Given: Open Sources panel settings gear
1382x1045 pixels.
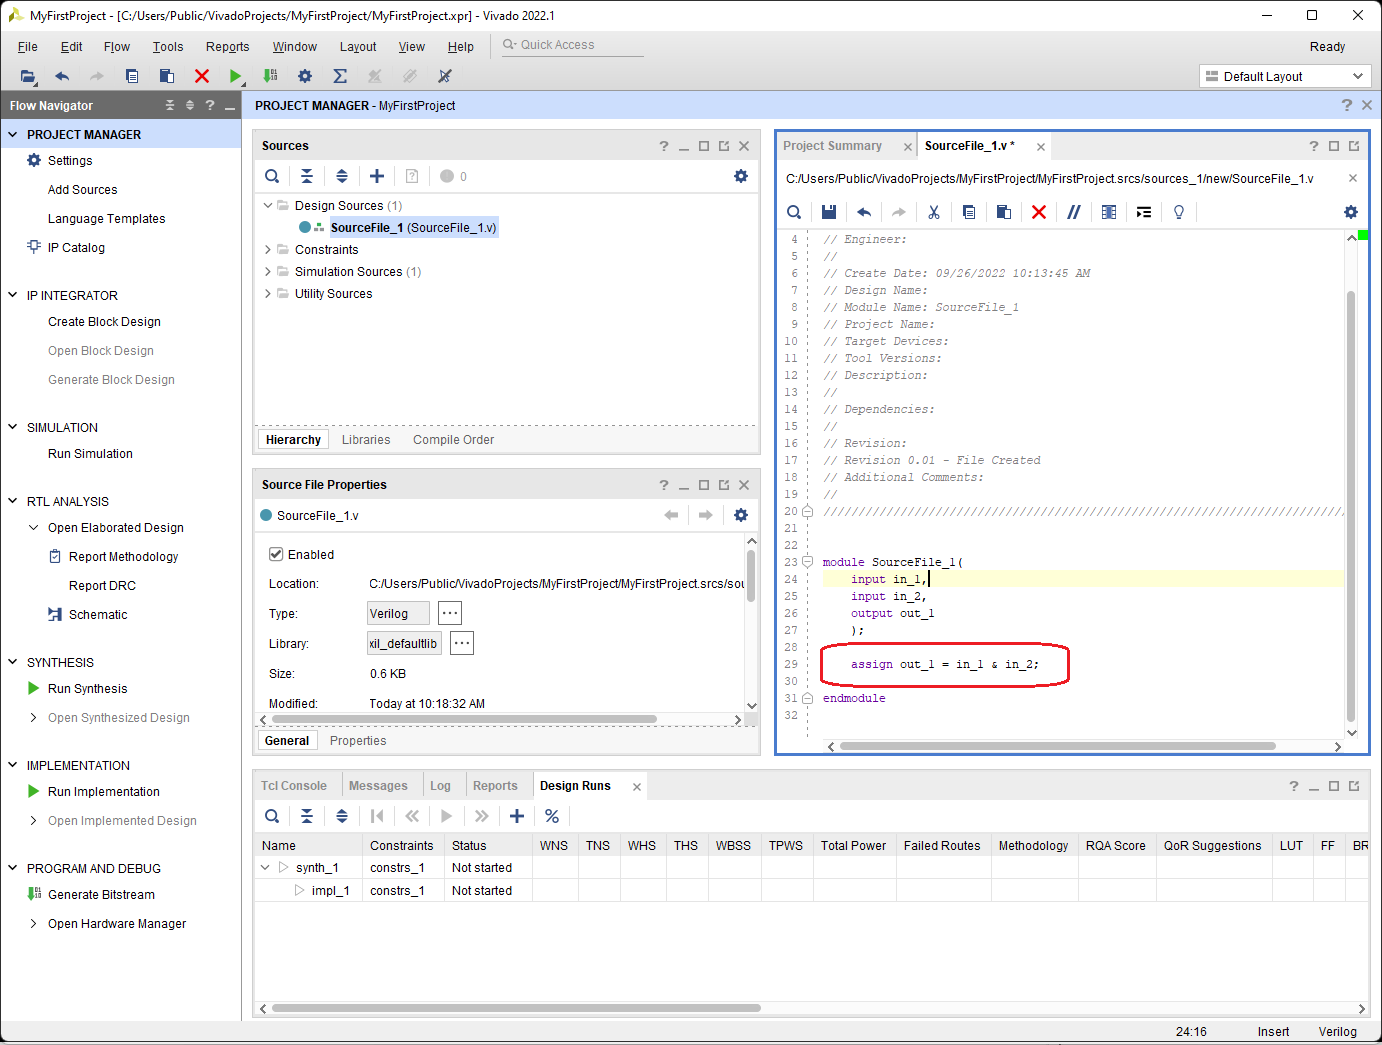Looking at the screenshot, I should (x=741, y=176).
